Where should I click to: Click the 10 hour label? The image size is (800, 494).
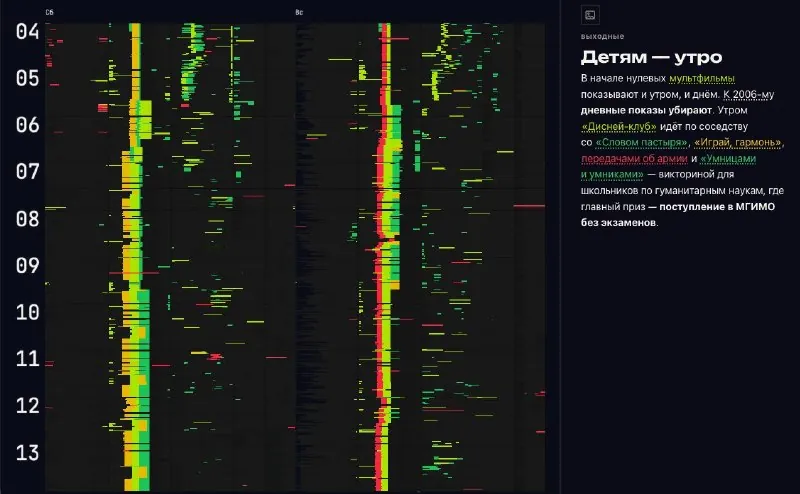point(28,312)
